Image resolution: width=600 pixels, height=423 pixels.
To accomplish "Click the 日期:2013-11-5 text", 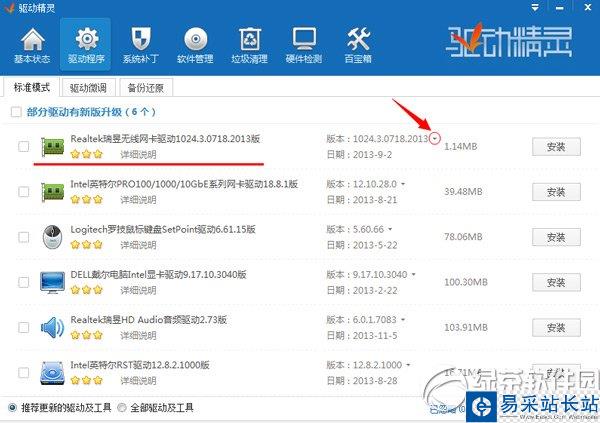I will pos(362,336).
